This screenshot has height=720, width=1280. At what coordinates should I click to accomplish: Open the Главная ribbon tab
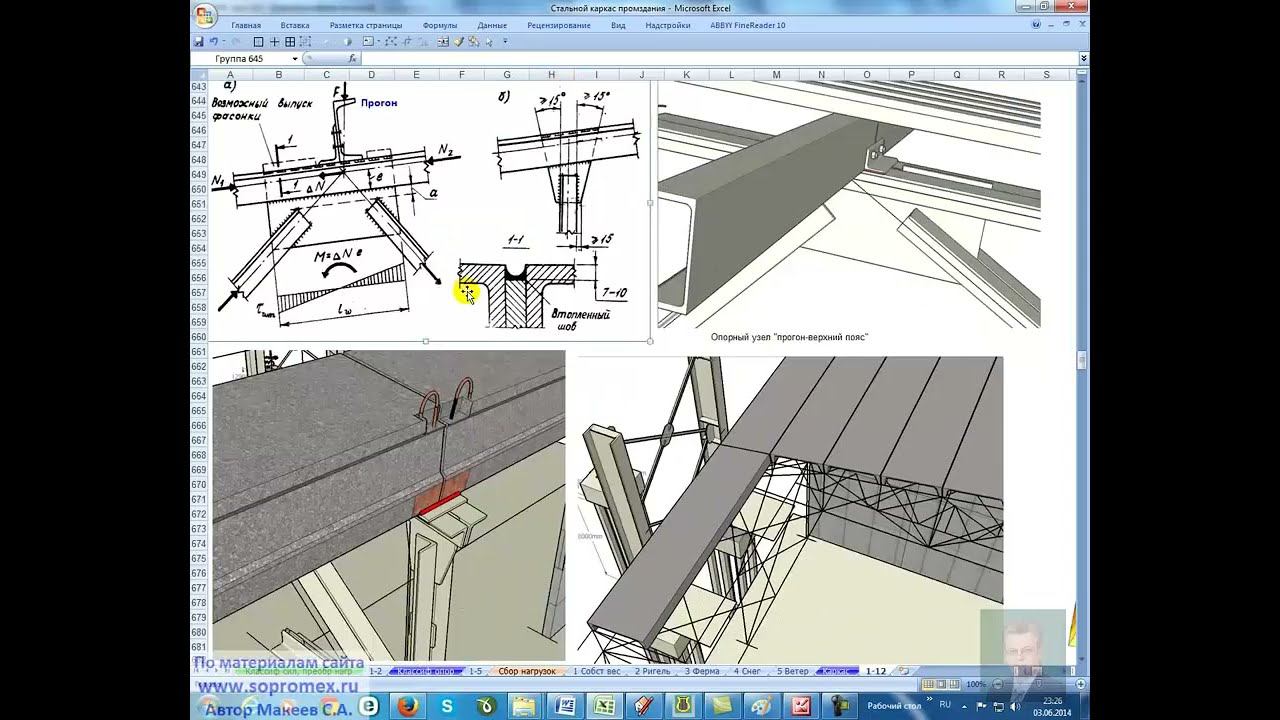click(246, 25)
